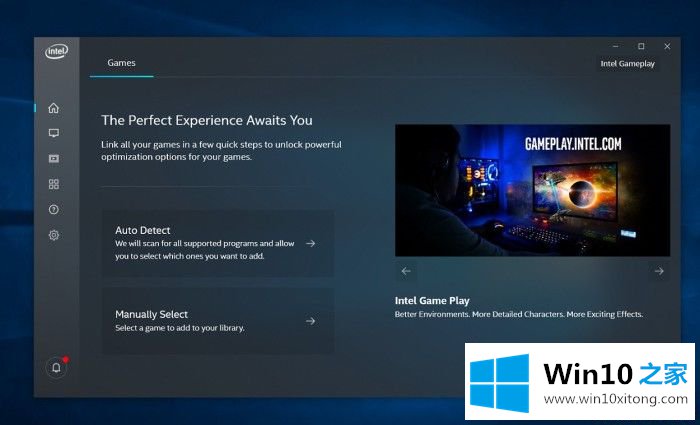The width and height of the screenshot is (700, 425).
Task: Click the Intel Gameplay button
Action: coord(627,63)
